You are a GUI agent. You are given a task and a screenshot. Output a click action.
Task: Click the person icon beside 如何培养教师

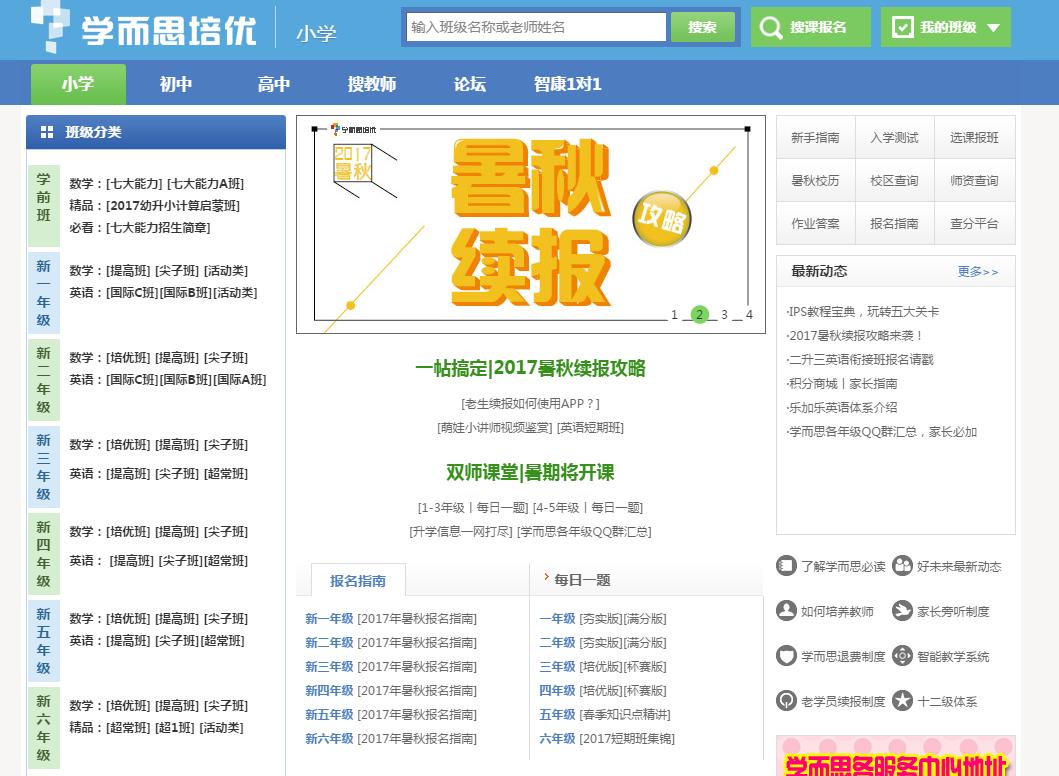(x=786, y=611)
